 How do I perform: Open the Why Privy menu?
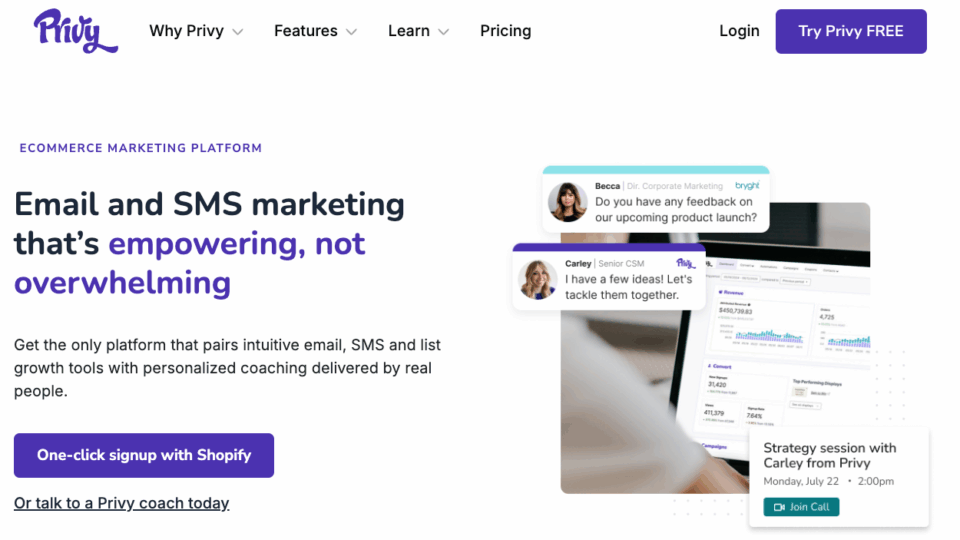187,31
